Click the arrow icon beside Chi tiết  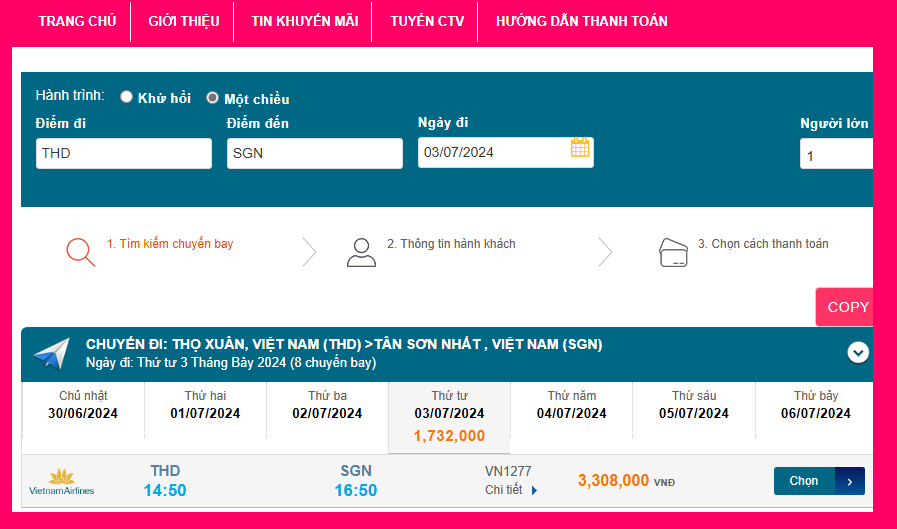tap(535, 491)
